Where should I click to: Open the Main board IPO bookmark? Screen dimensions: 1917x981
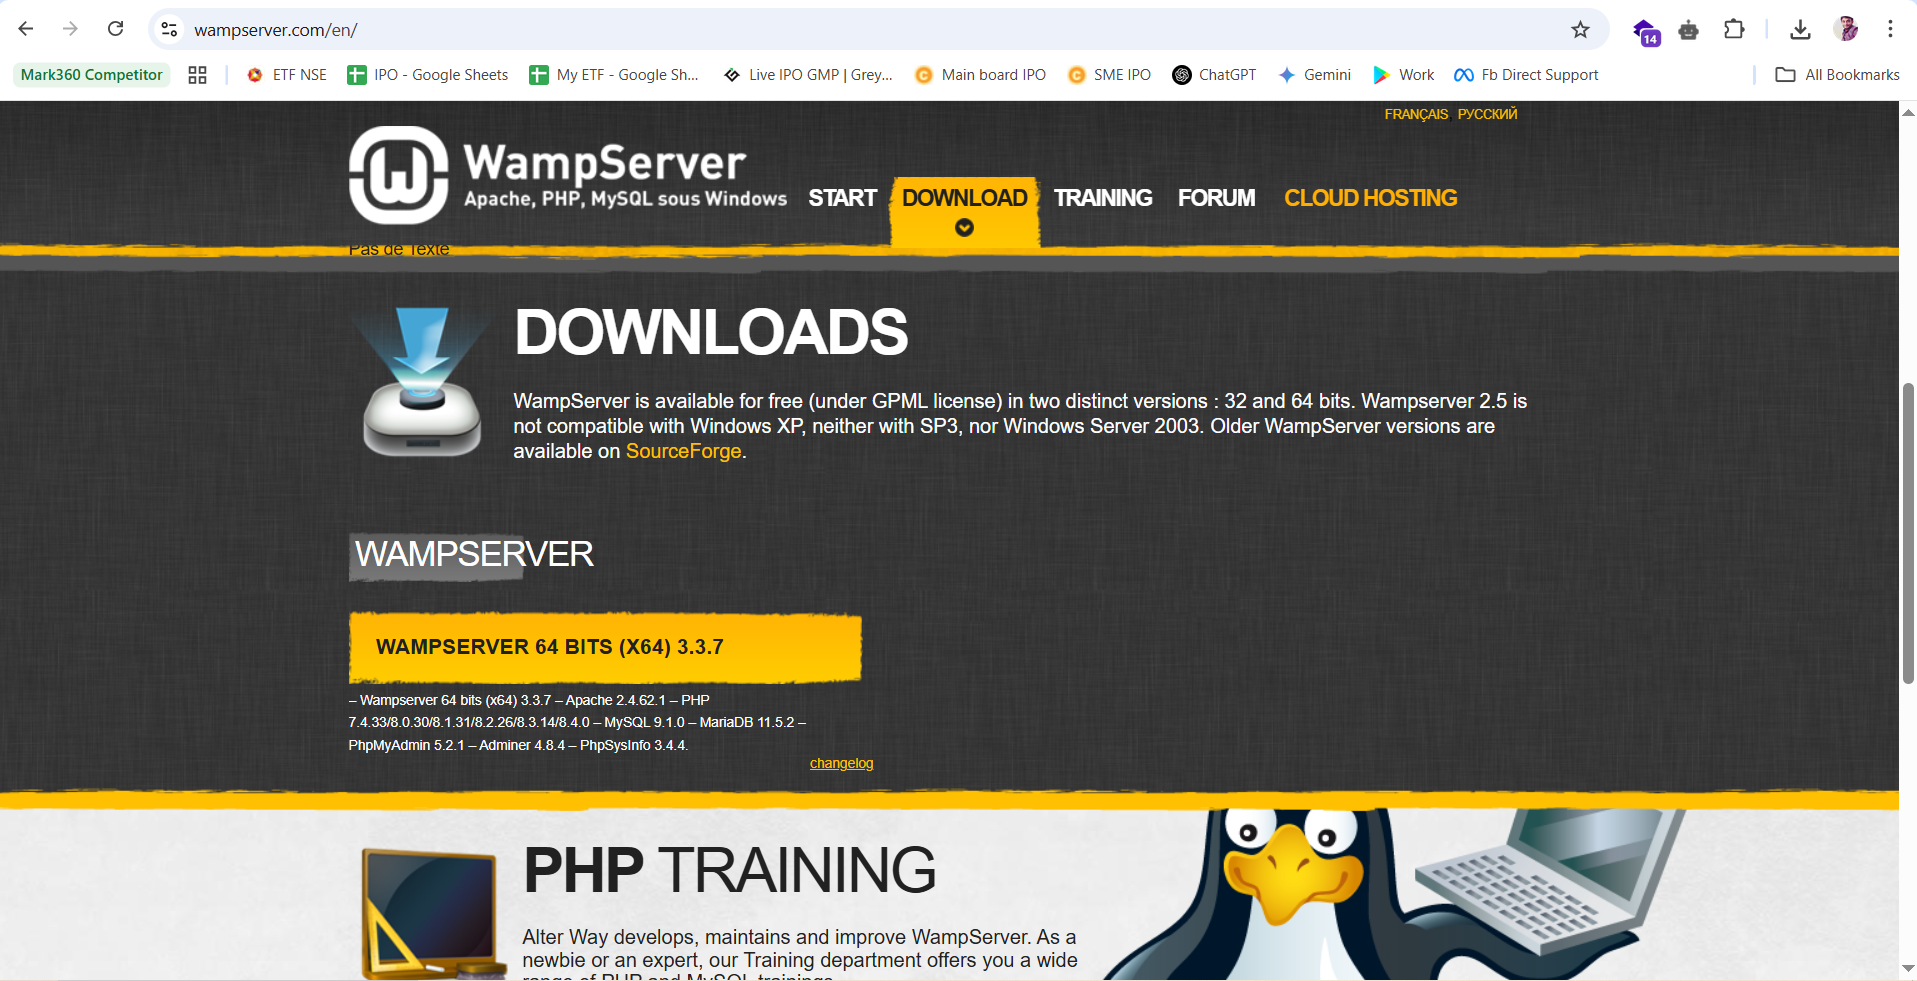pos(981,75)
